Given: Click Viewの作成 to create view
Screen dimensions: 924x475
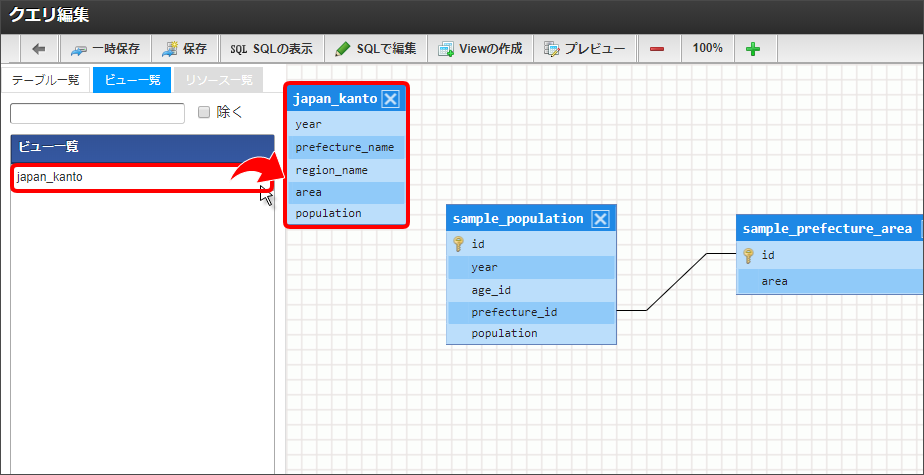Looking at the screenshot, I should (x=480, y=49).
